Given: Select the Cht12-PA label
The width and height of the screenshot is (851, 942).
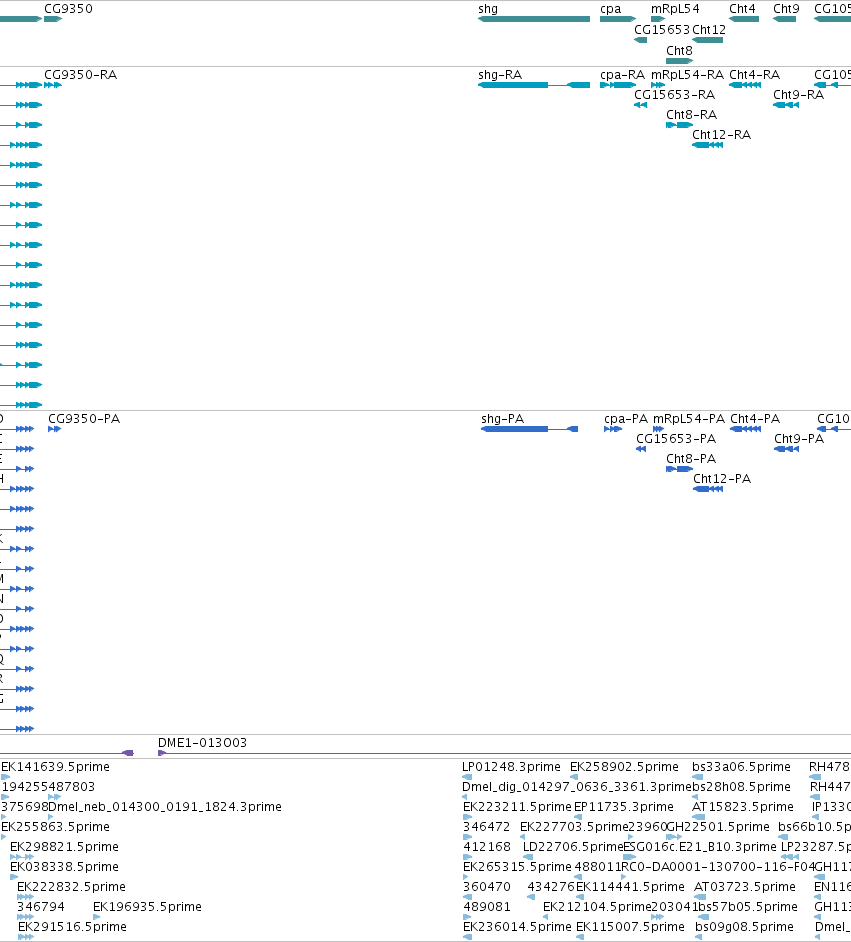Looking at the screenshot, I should pos(722,479).
